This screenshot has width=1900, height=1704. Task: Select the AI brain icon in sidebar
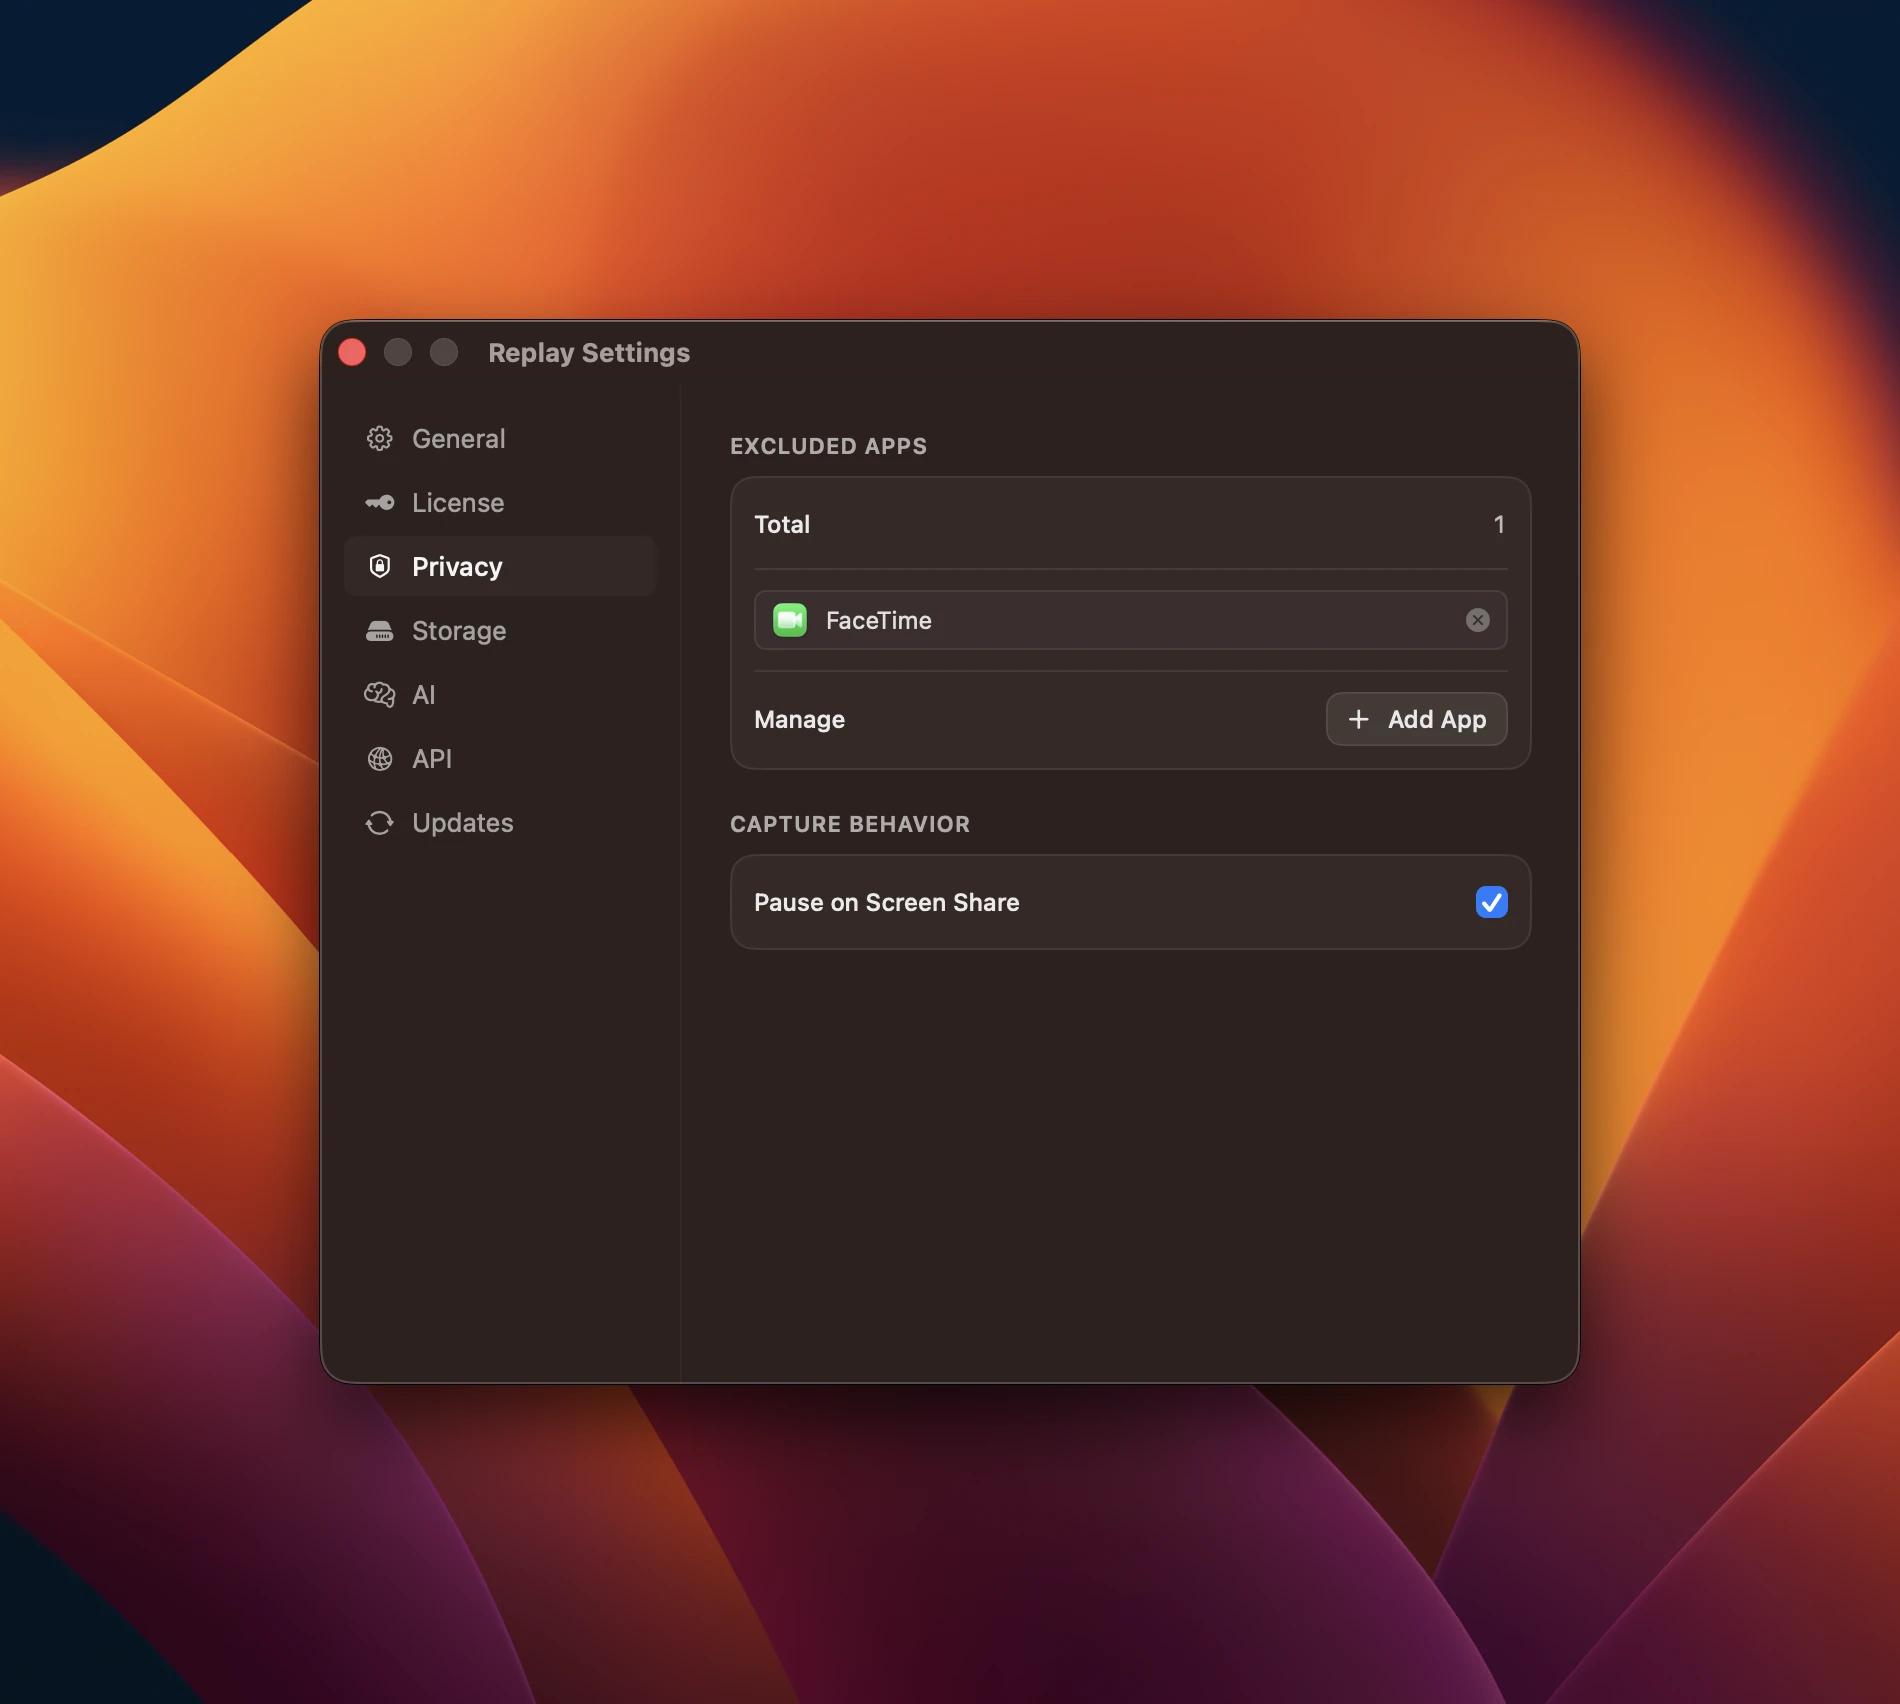pyautogui.click(x=380, y=694)
